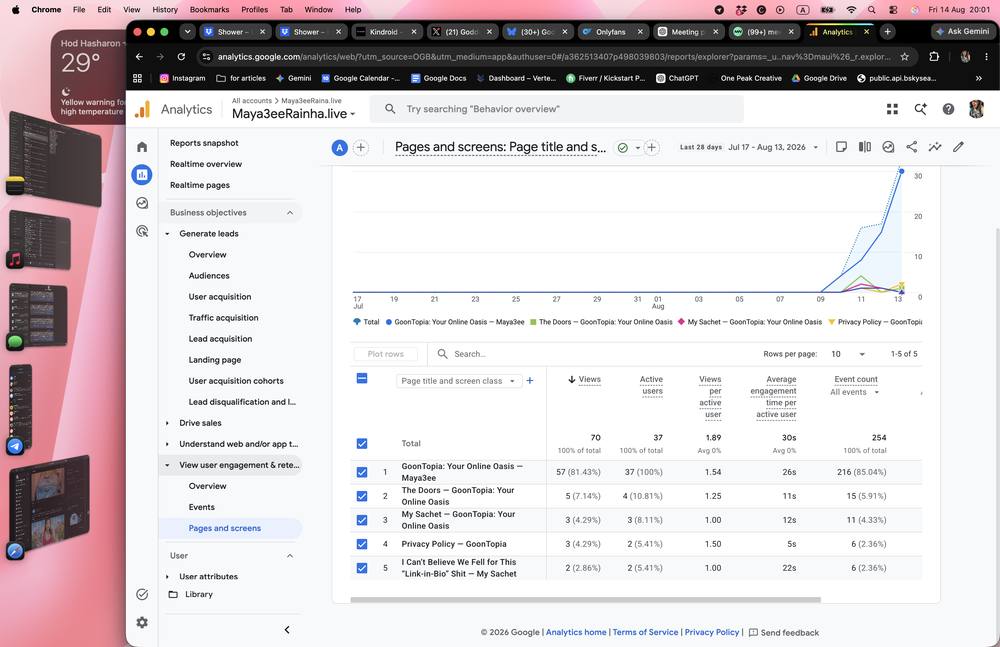Image resolution: width=1000 pixels, height=647 pixels.
Task: Click Try searching Behavior overview search field
Action: pyautogui.click(x=557, y=109)
